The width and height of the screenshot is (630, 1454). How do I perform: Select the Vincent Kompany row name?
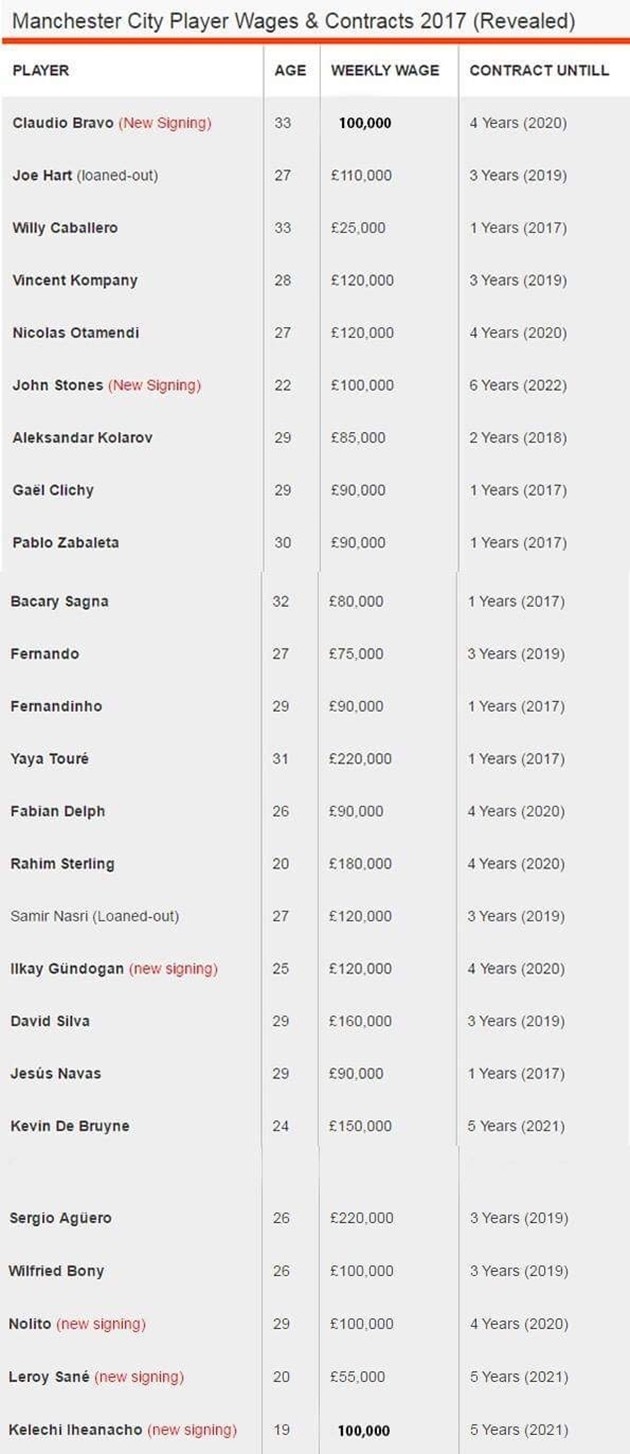pos(75,280)
